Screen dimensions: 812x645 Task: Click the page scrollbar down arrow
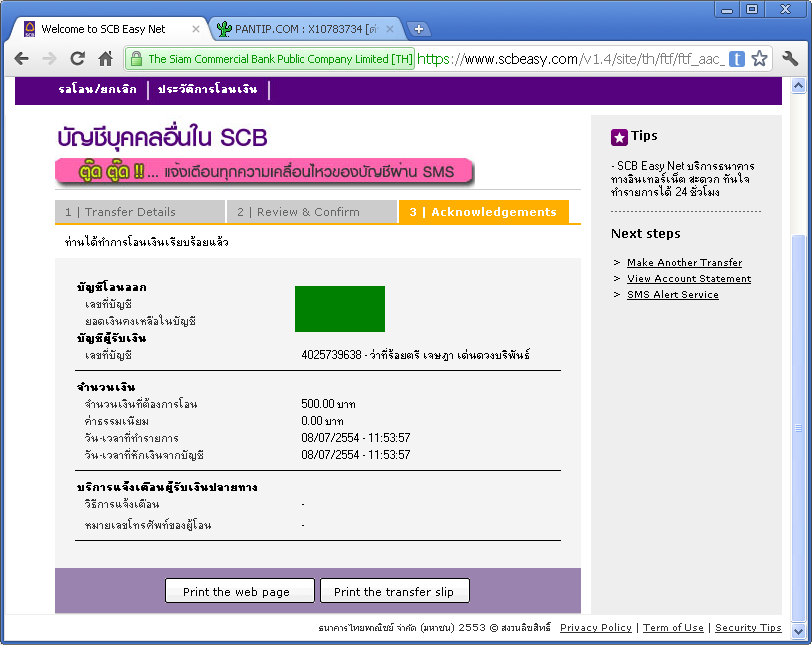(x=798, y=632)
